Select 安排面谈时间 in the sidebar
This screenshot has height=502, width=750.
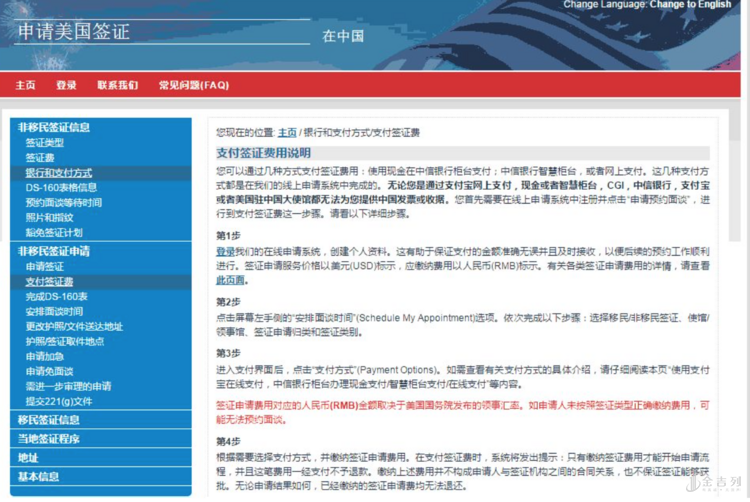pos(54,312)
